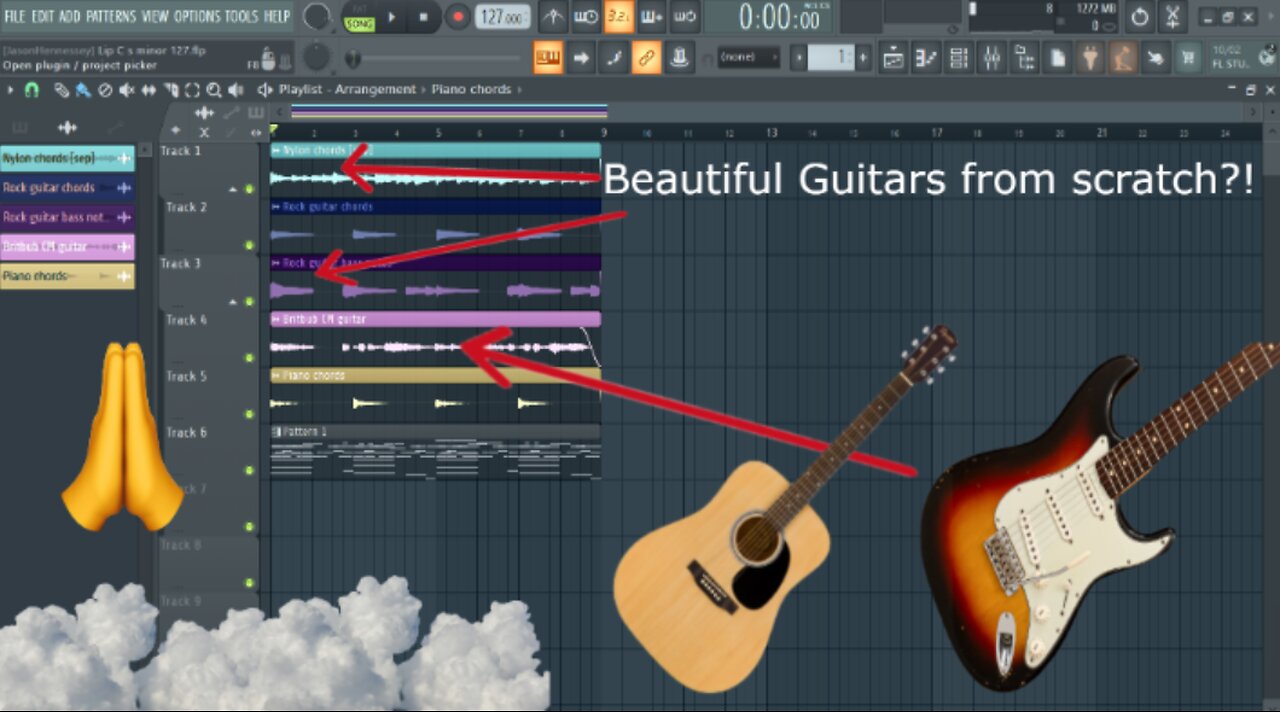Viewport: 1280px width, 712px height.
Task: Open the Playlist view icon
Action: pos(893,58)
